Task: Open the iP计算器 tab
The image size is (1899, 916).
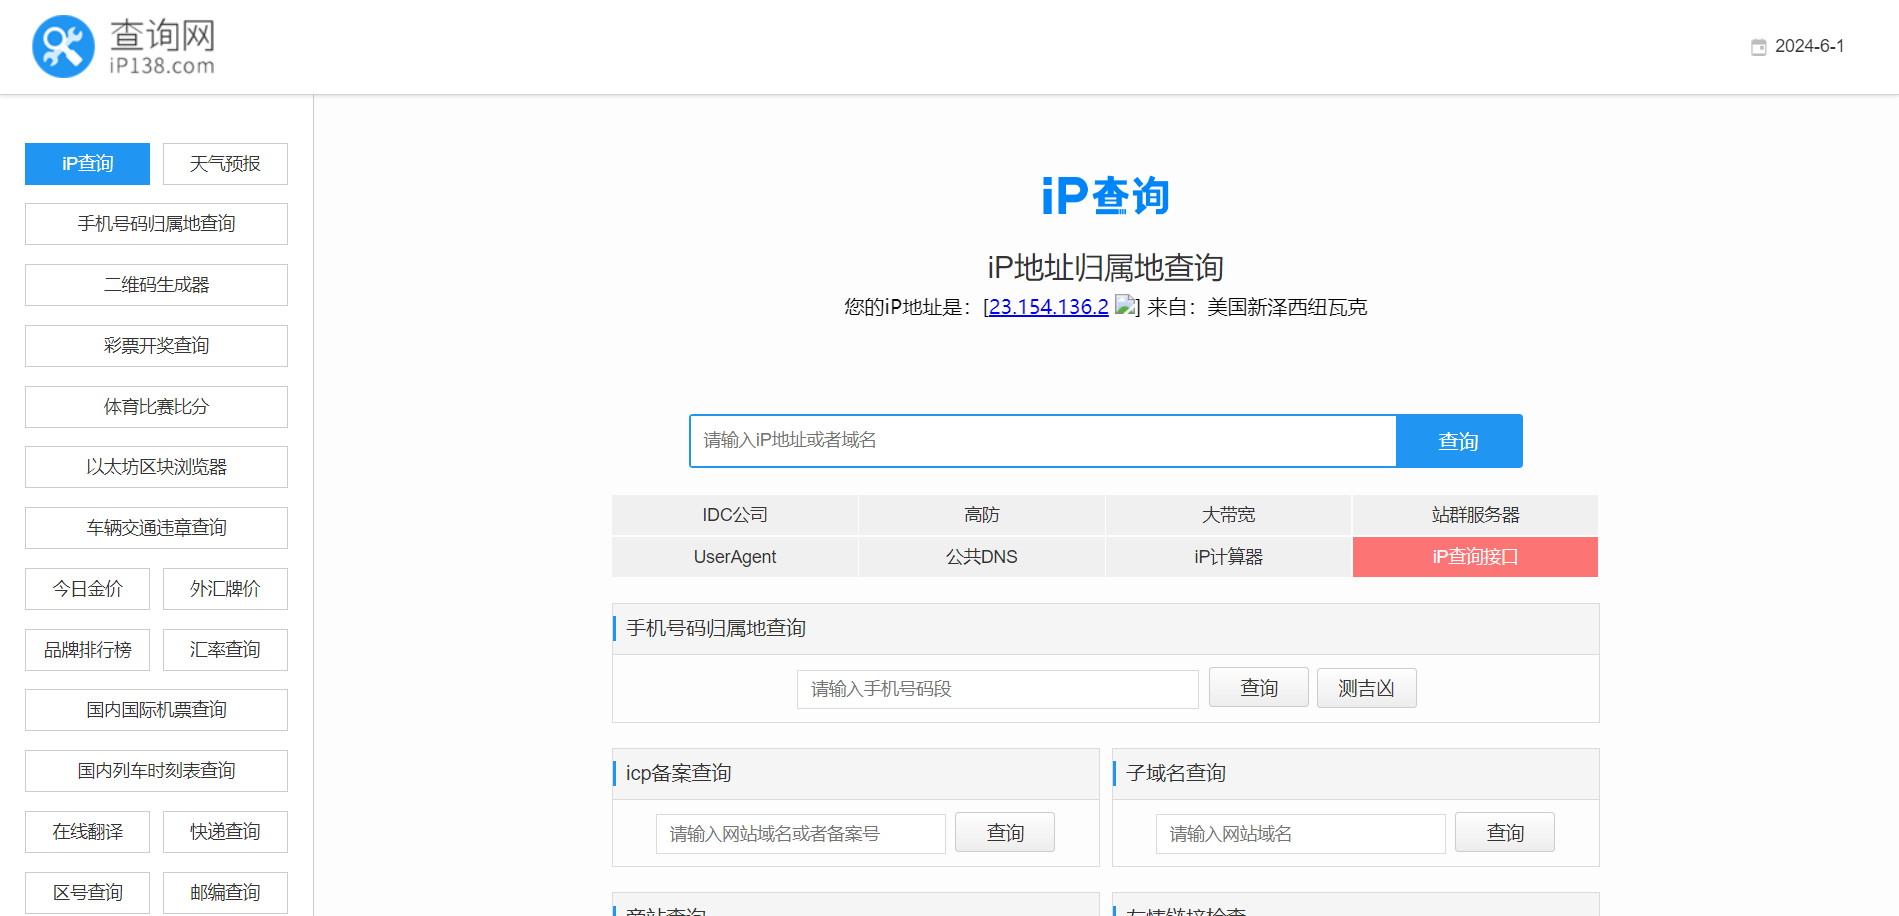Action: (x=1228, y=557)
